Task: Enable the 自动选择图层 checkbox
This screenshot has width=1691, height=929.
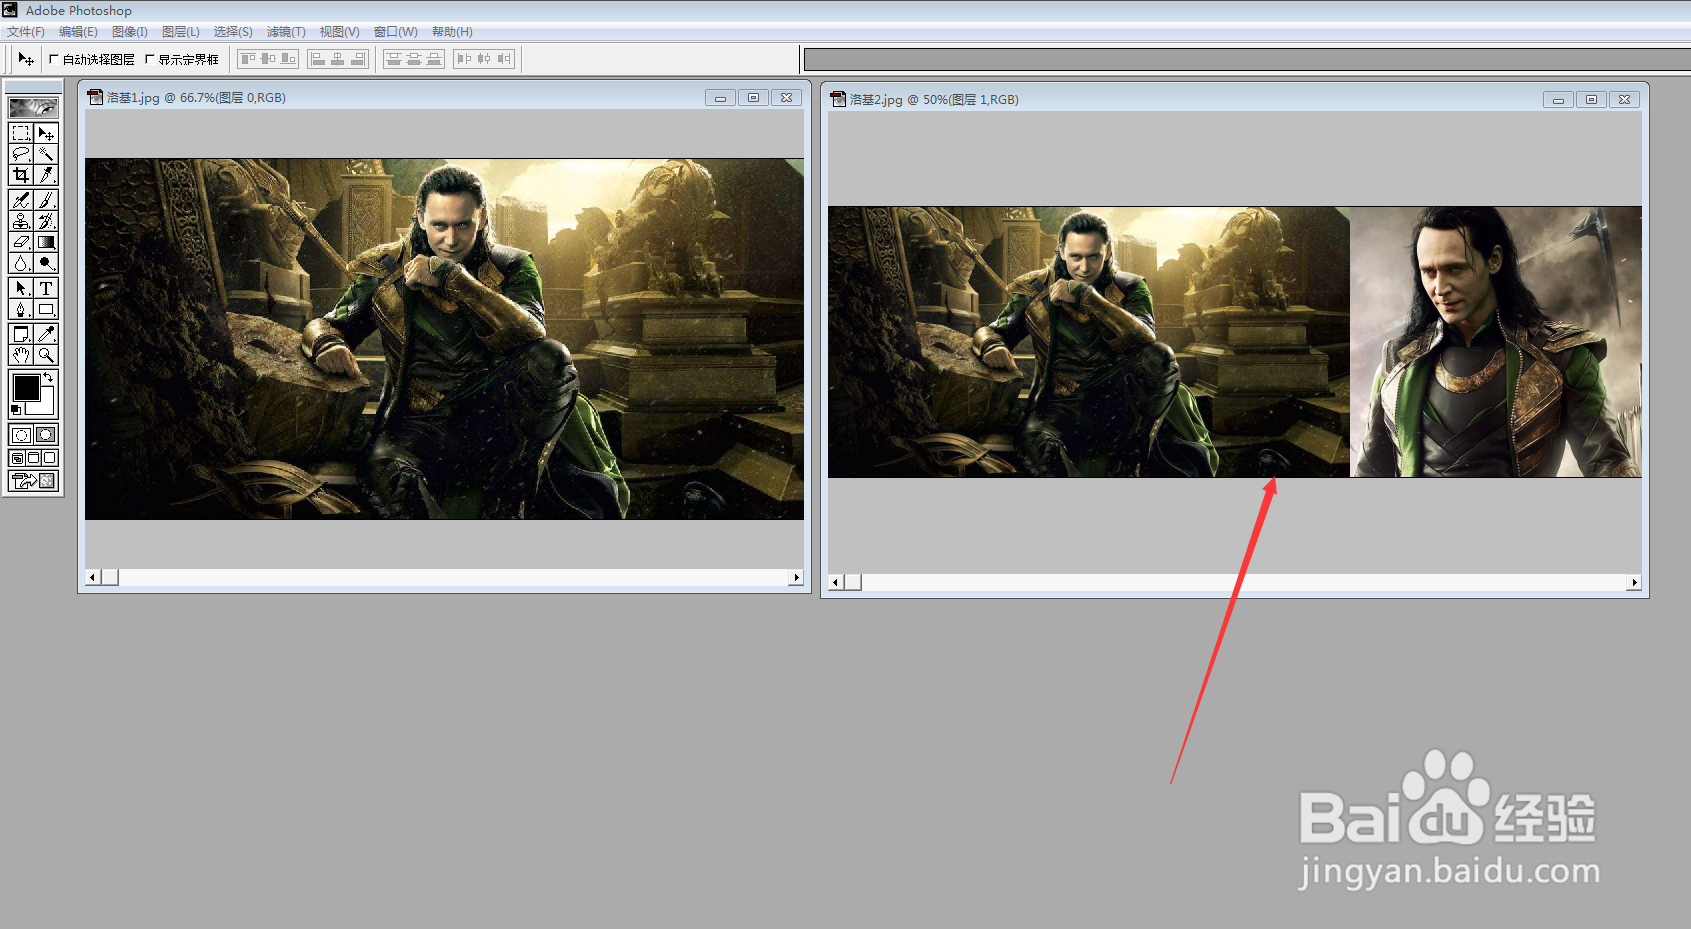Action: coord(54,59)
